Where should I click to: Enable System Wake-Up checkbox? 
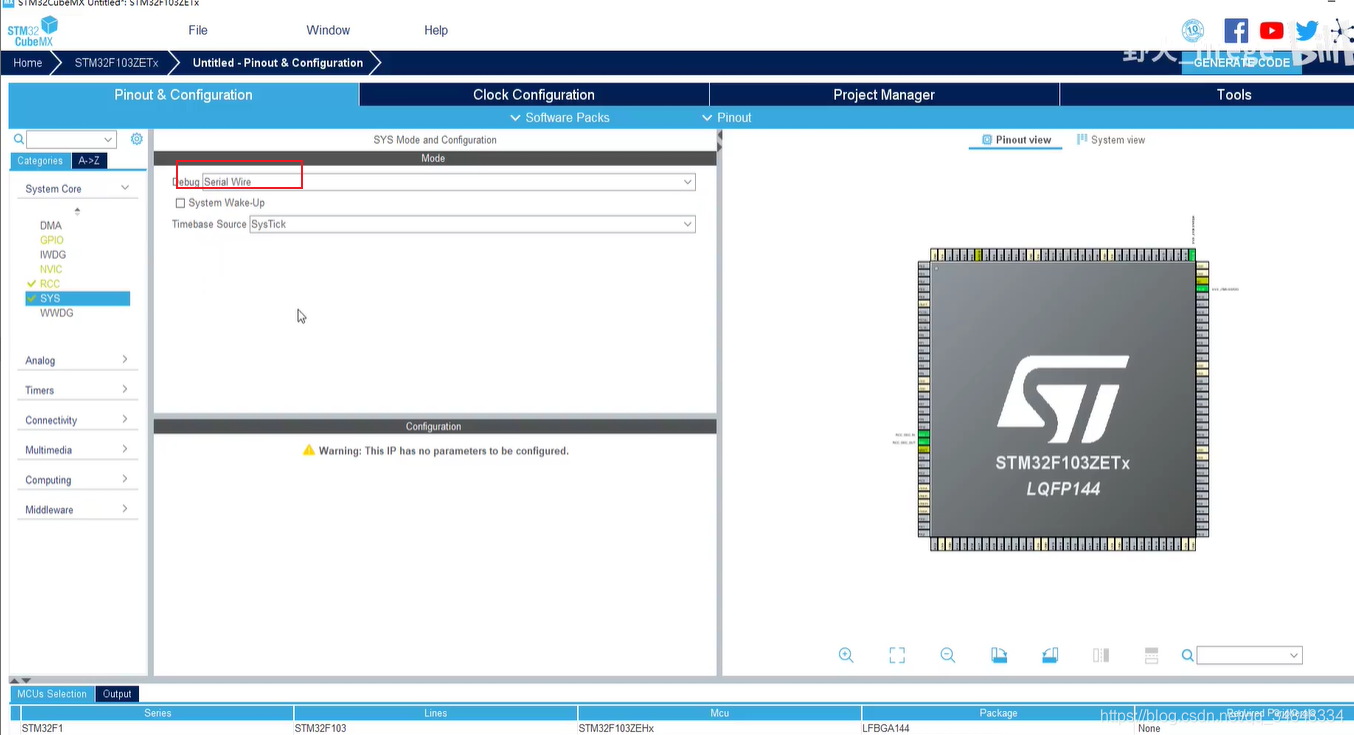tap(180, 203)
